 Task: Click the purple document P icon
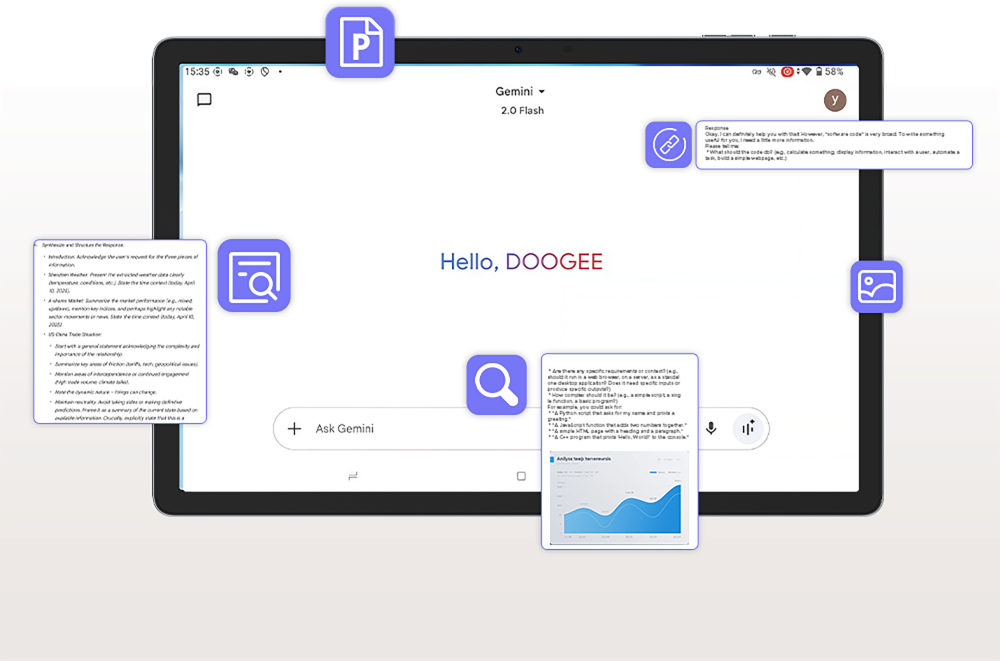[x=360, y=42]
